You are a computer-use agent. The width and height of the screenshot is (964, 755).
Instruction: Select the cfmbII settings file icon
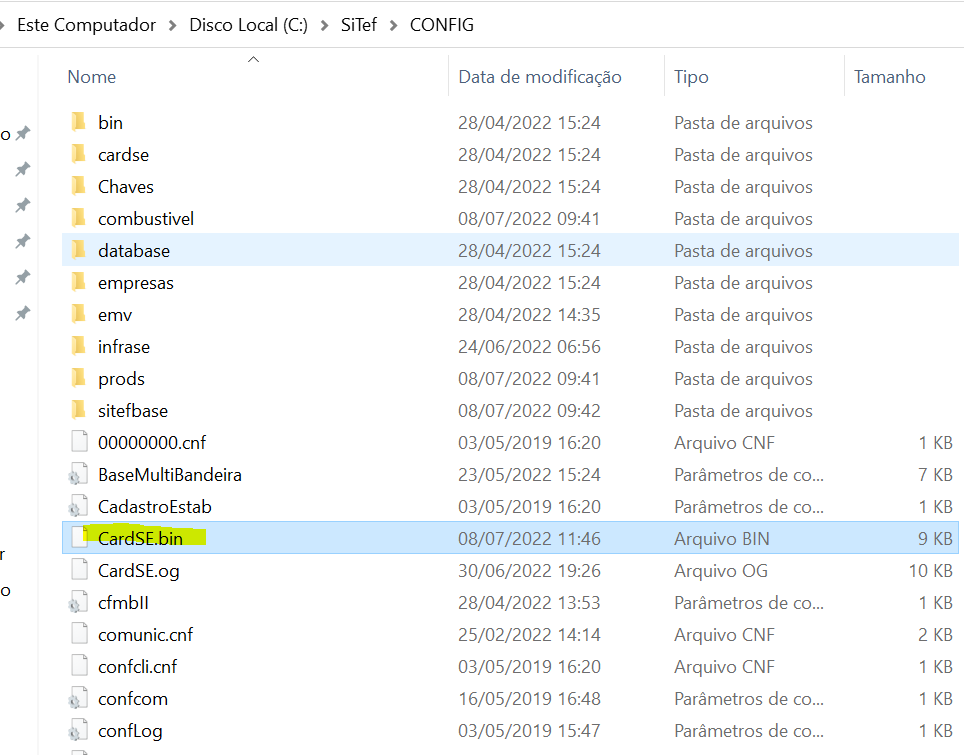tap(78, 603)
